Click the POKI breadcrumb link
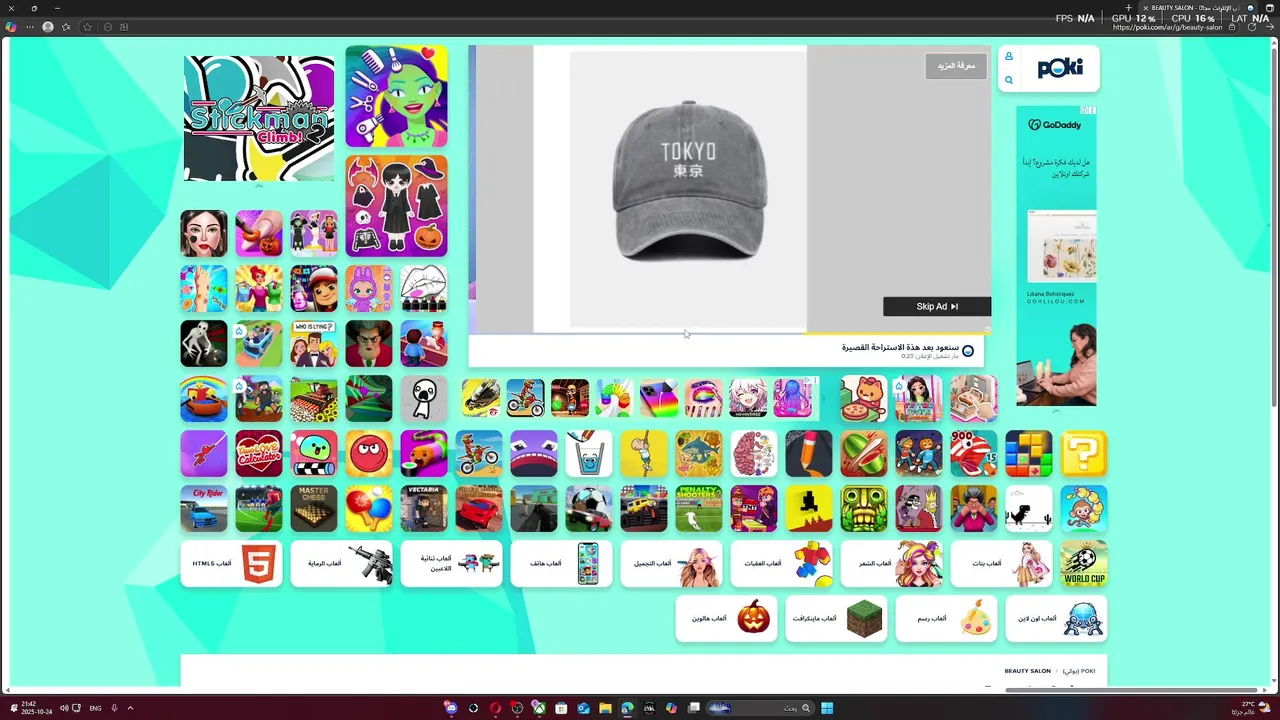Screen dimensions: 1280x720 click(x=1079, y=671)
